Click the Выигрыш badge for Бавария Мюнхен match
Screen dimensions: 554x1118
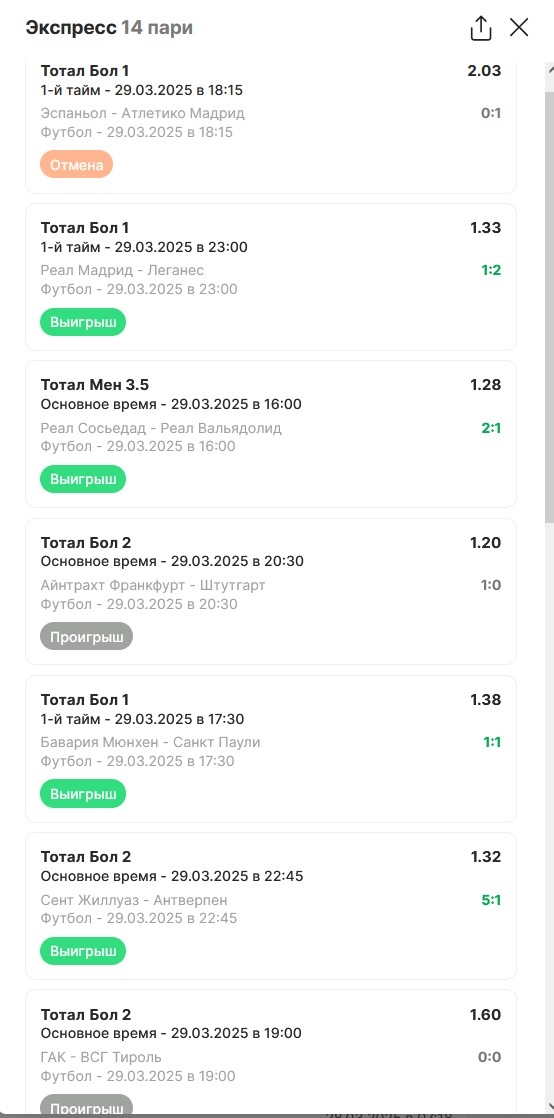[x=83, y=794]
